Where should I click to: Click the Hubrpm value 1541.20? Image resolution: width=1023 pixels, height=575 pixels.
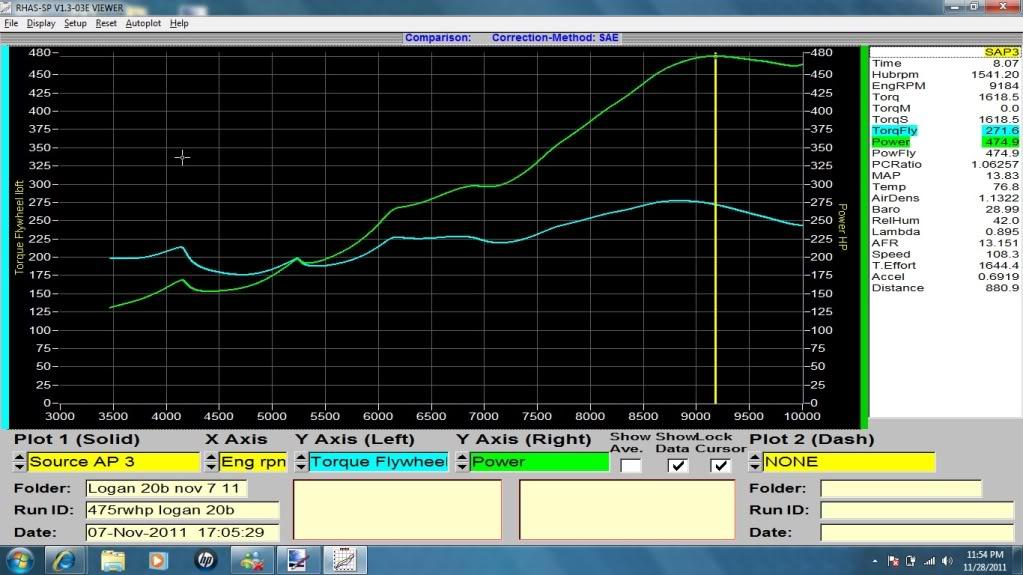pos(994,74)
